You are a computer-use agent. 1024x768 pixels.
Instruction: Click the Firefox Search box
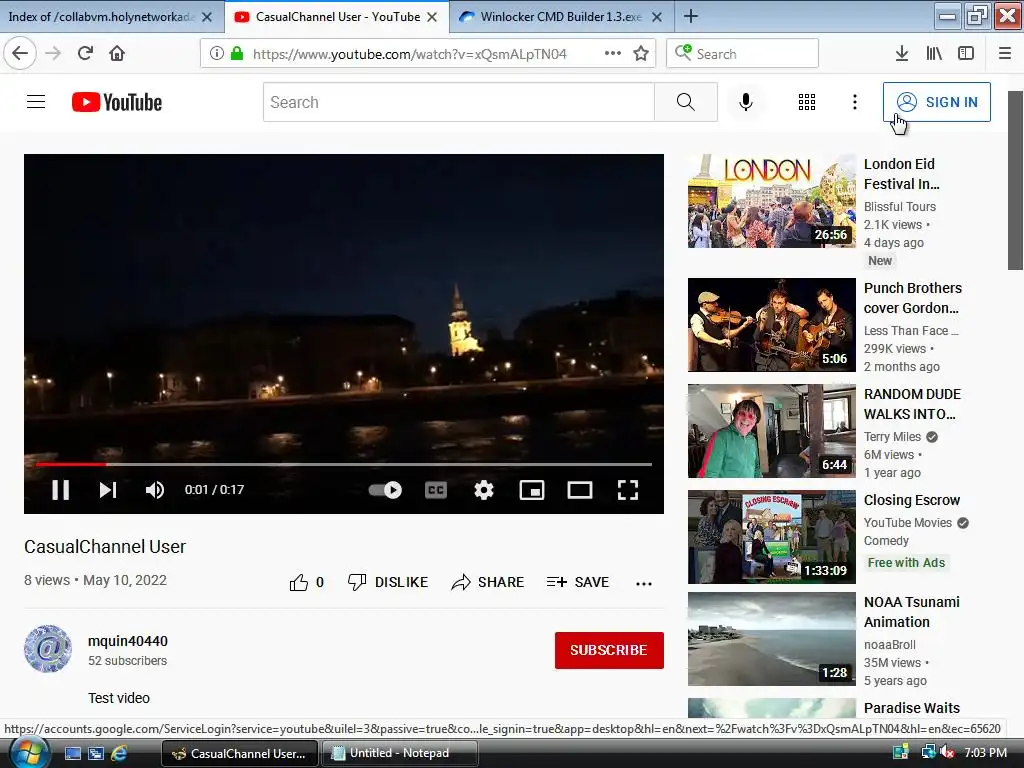tap(743, 54)
